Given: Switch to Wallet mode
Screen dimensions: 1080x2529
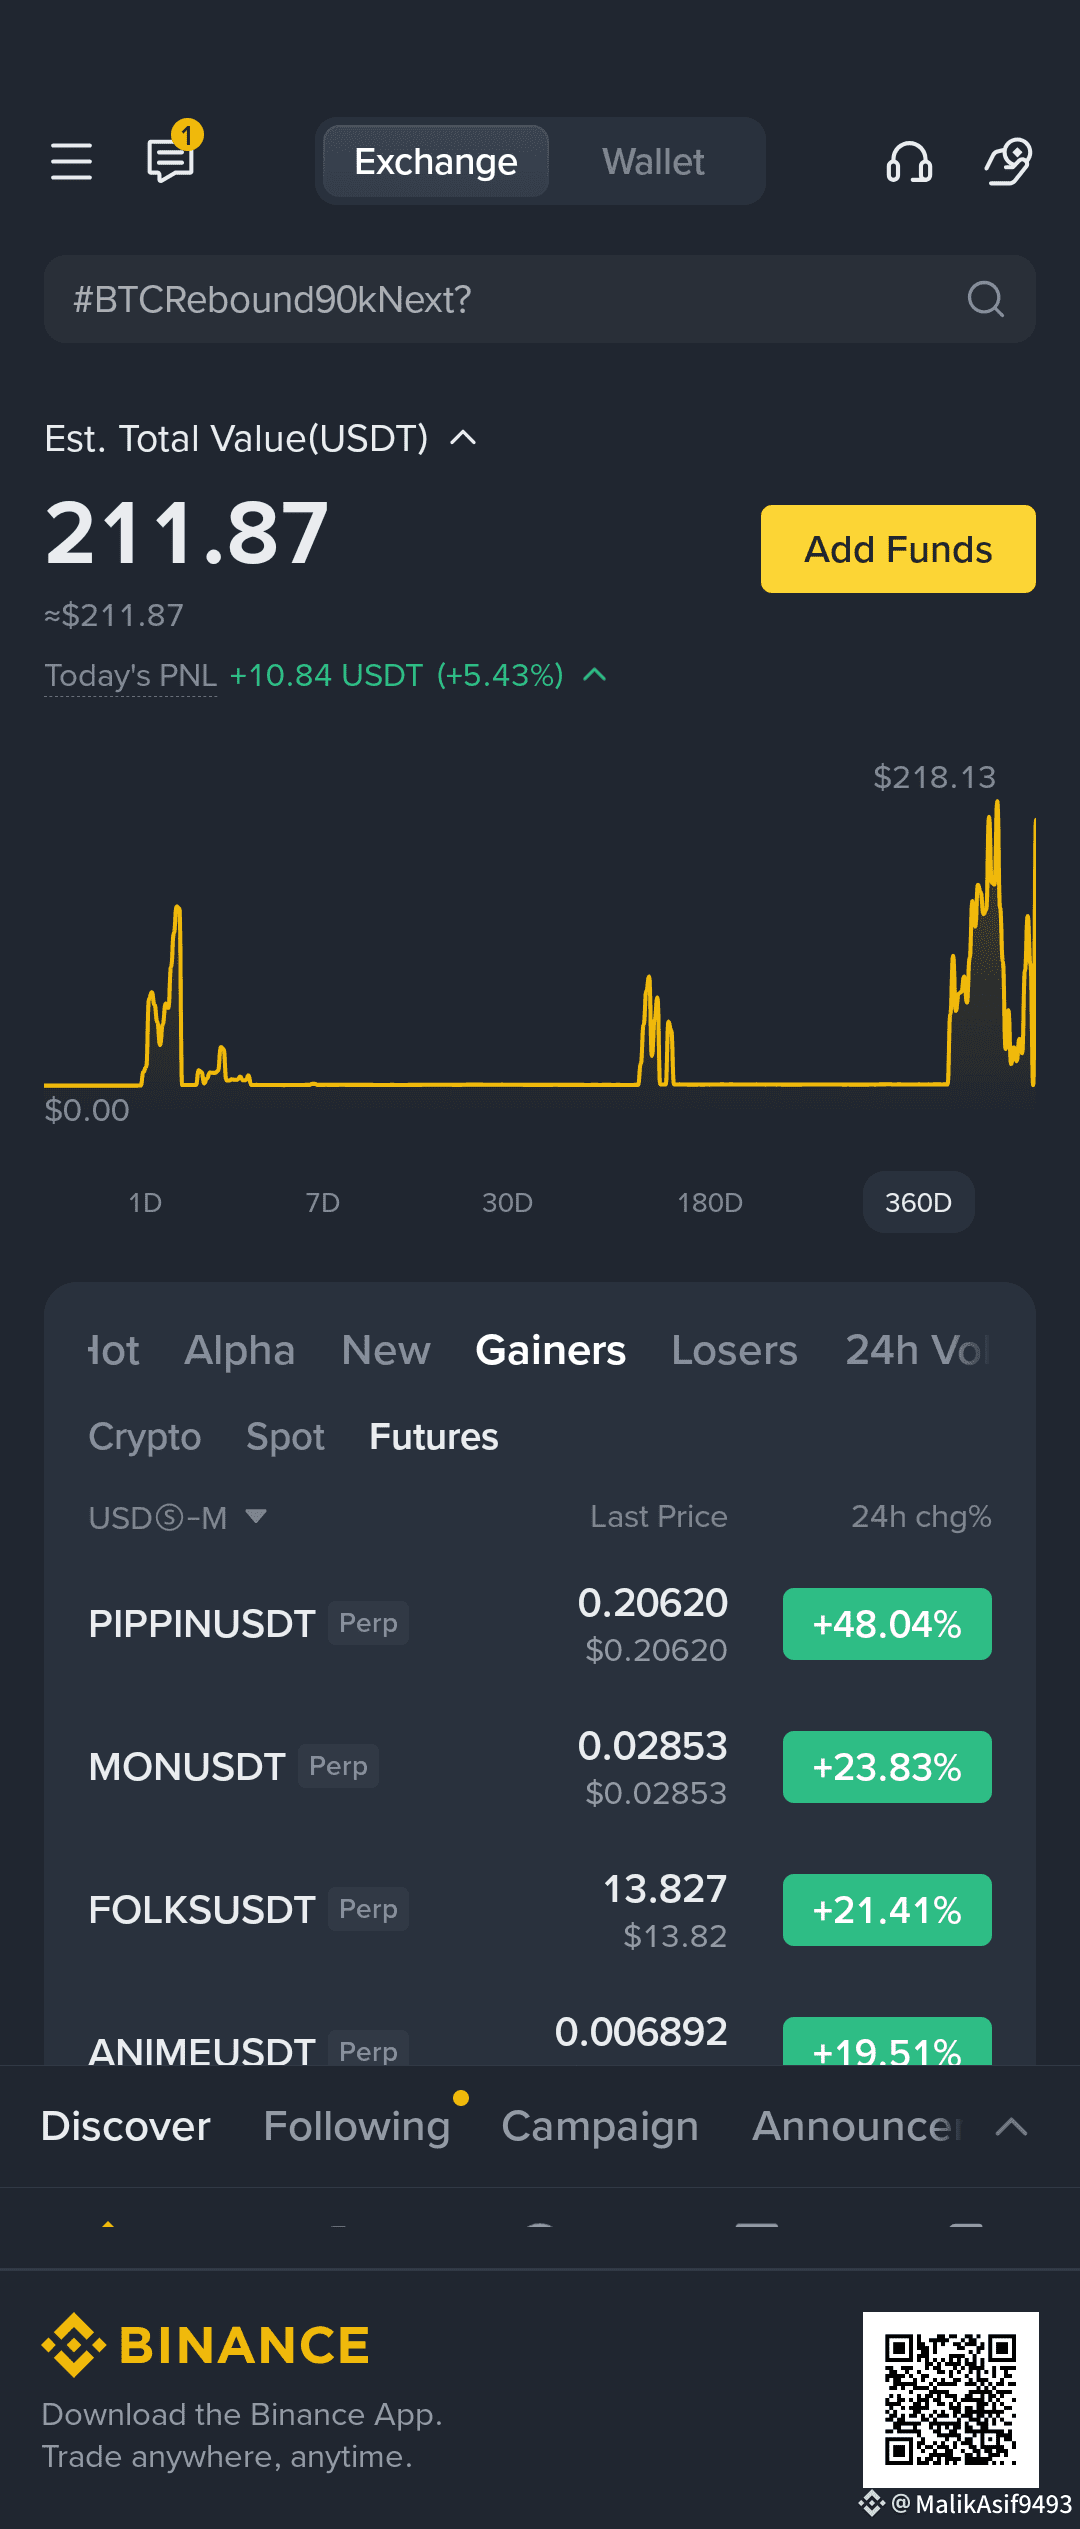Looking at the screenshot, I should coord(653,161).
